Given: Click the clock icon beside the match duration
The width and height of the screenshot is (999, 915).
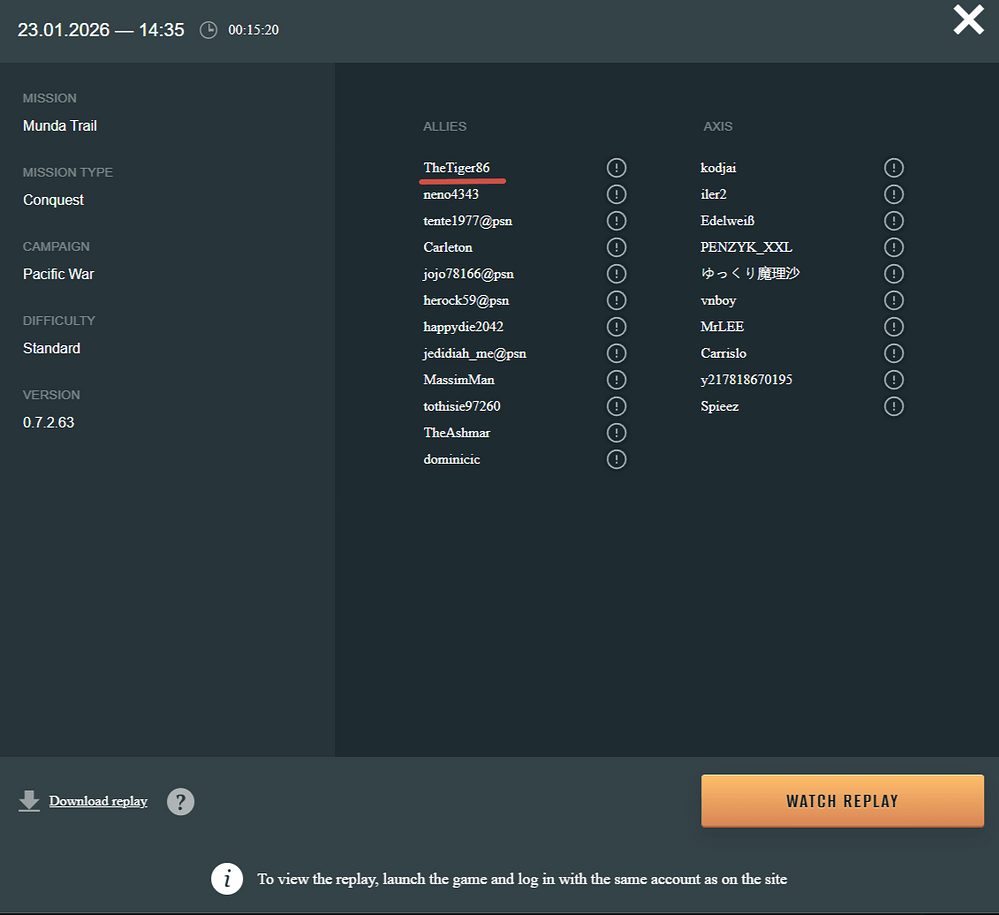Looking at the screenshot, I should 208,30.
